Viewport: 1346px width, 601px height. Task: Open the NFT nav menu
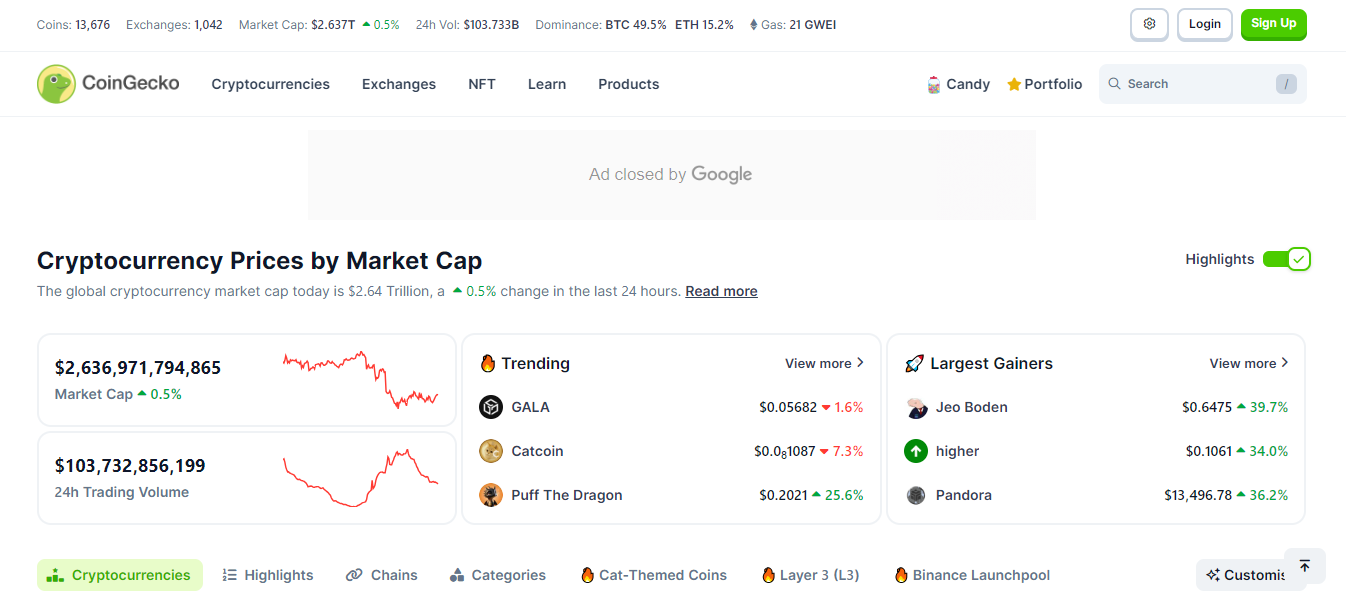[x=482, y=84]
